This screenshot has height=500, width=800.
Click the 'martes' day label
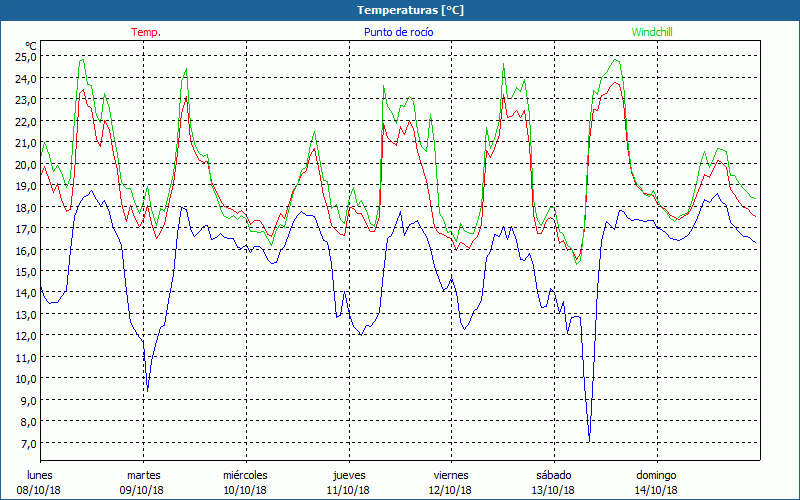(x=143, y=475)
